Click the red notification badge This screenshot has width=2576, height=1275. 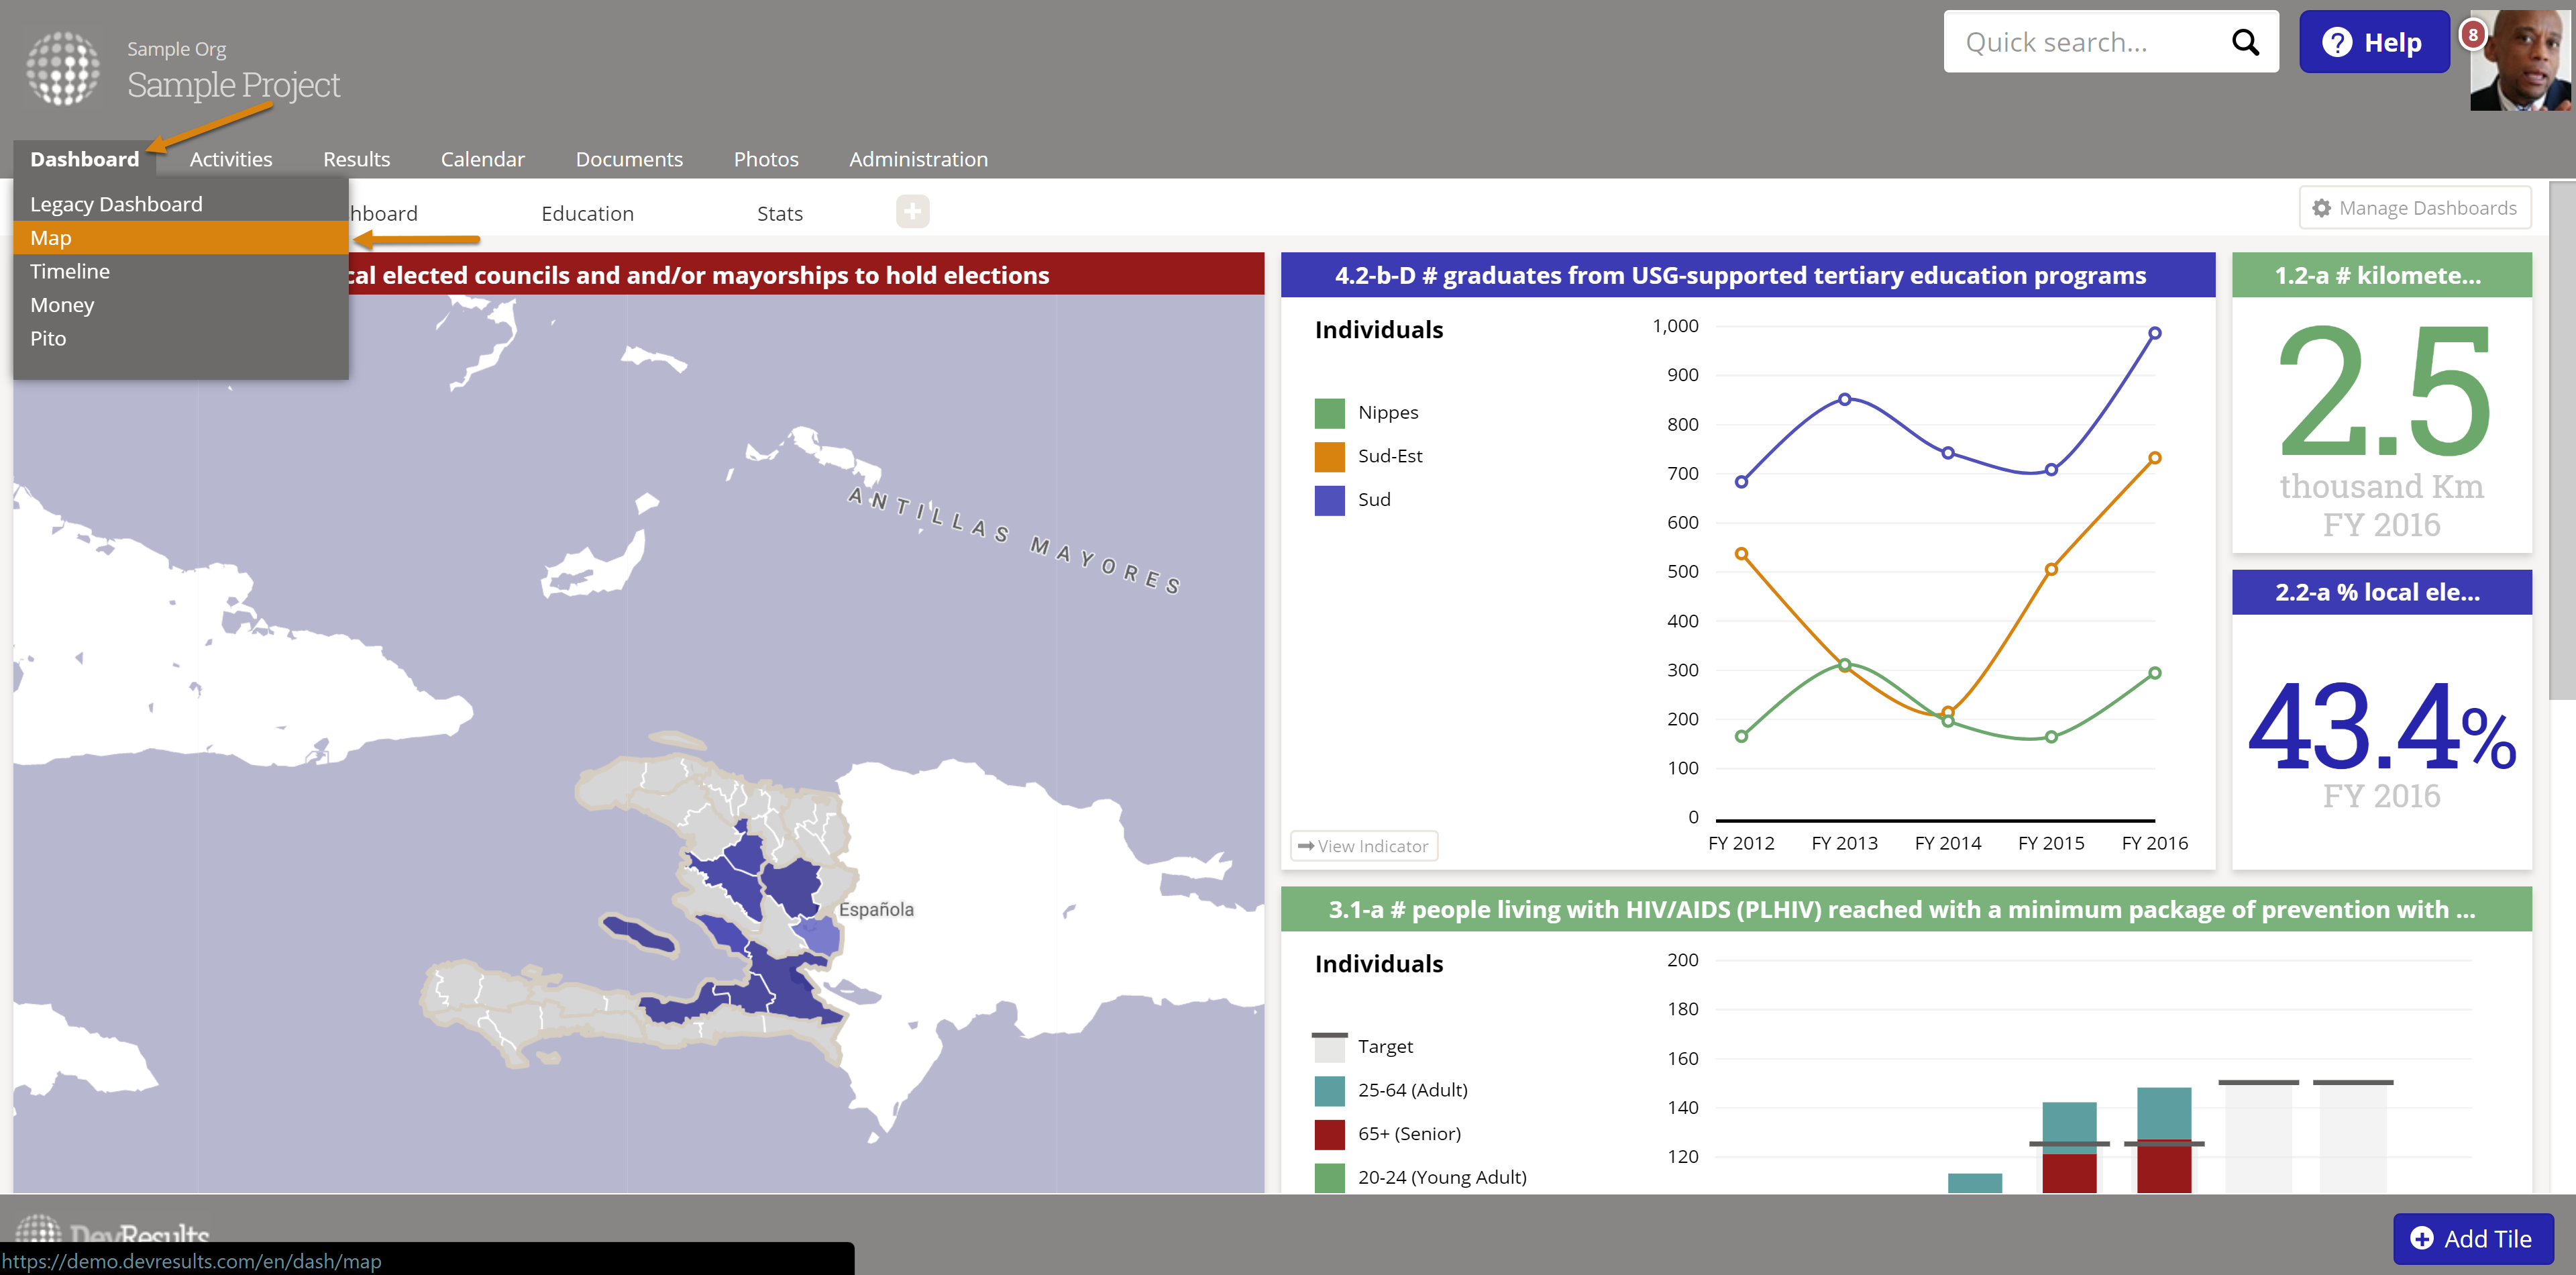coord(2472,35)
